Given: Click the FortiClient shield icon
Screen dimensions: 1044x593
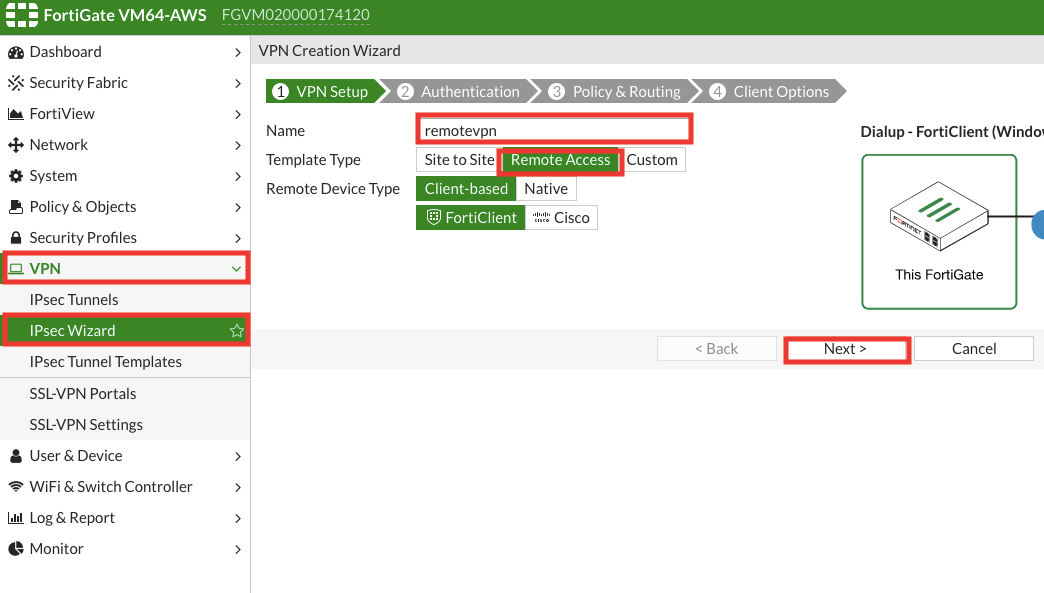Looking at the screenshot, I should click(433, 217).
